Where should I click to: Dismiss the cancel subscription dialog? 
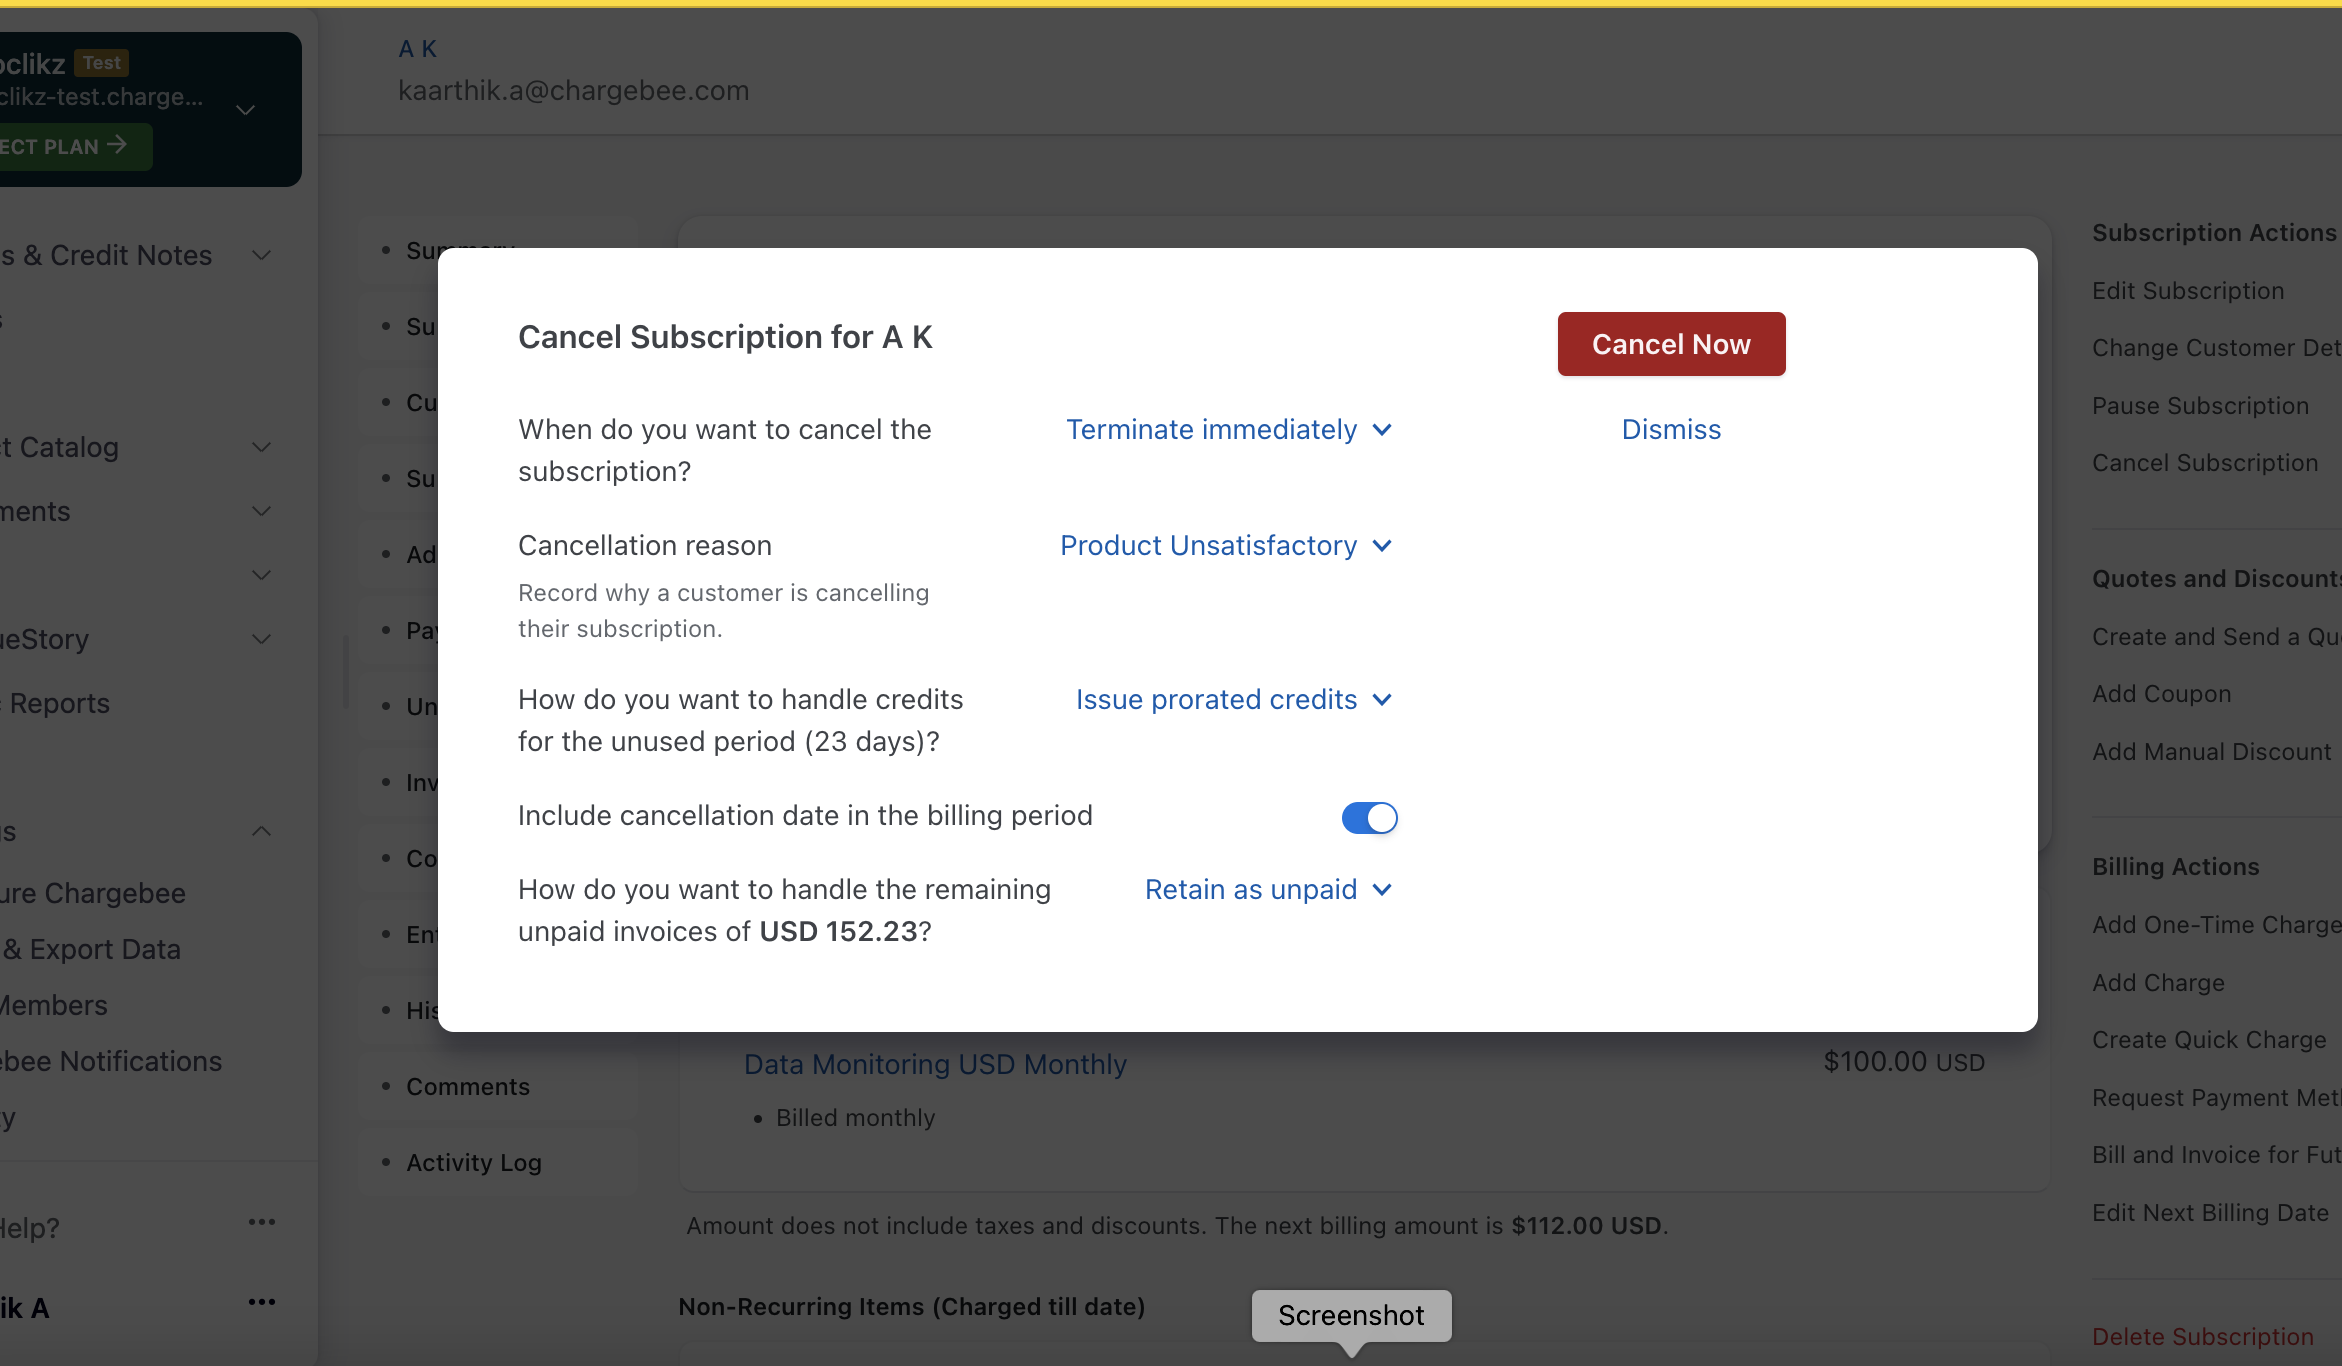pos(1671,429)
